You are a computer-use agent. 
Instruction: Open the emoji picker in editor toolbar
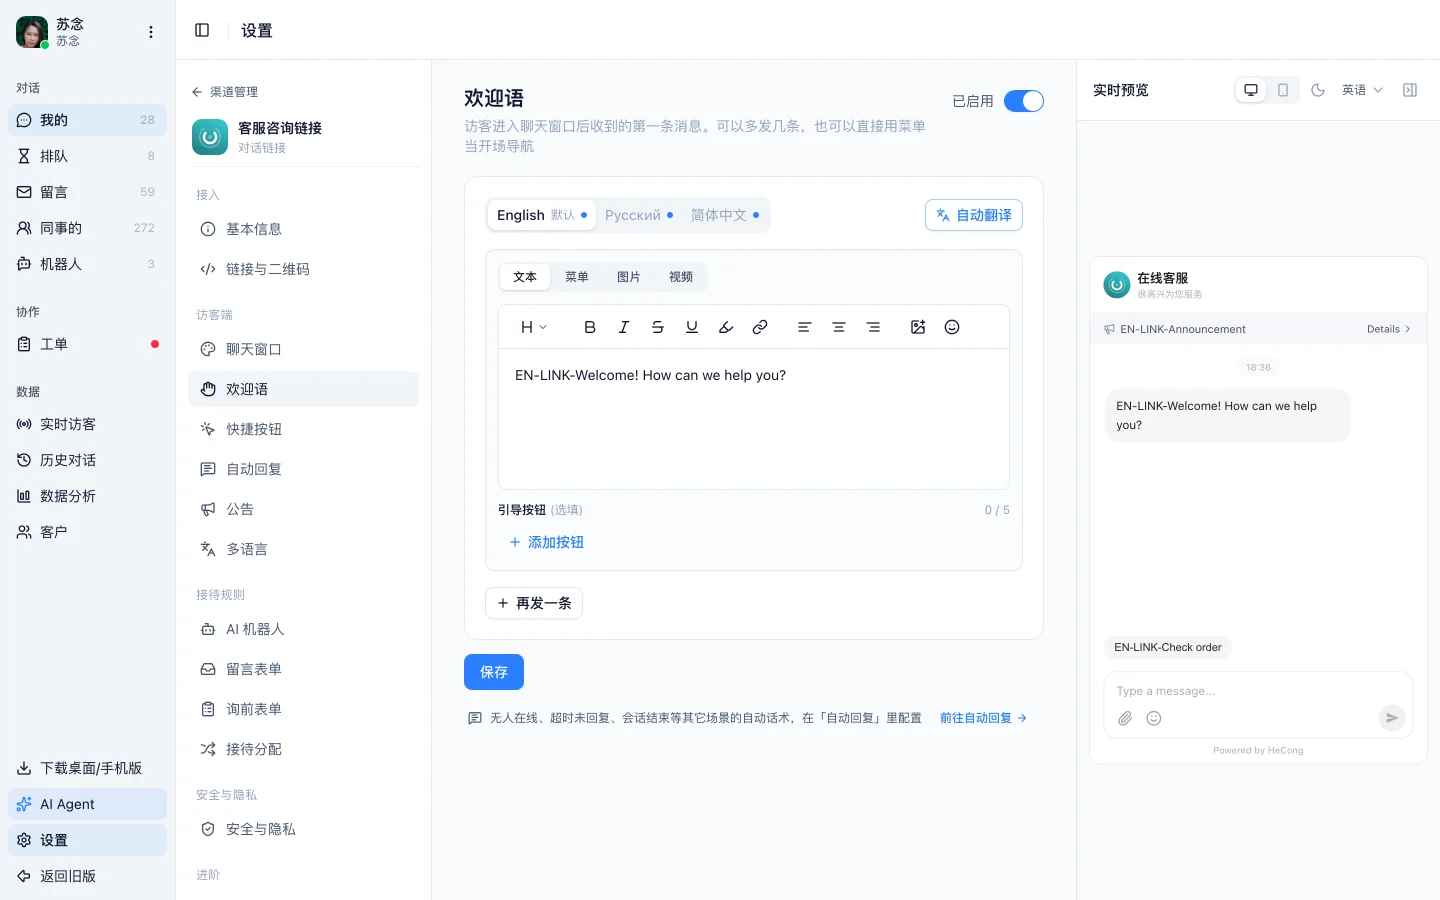coord(952,327)
